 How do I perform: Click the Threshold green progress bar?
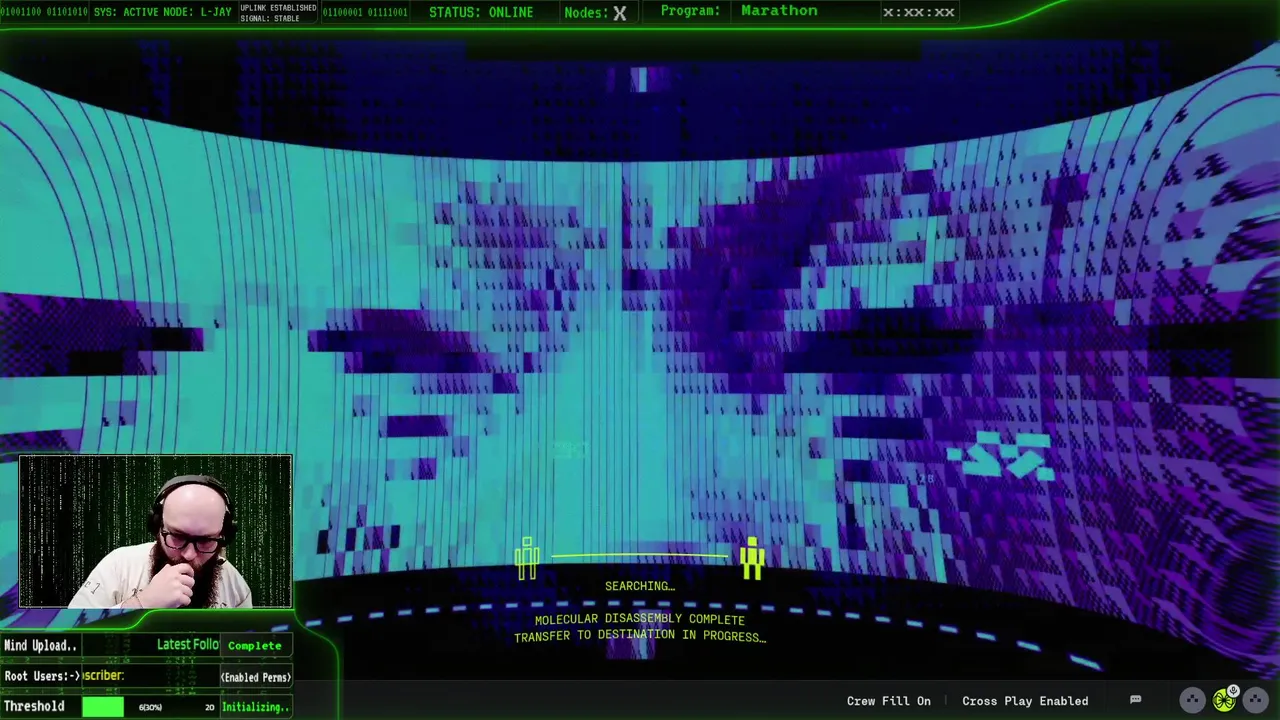tap(103, 707)
